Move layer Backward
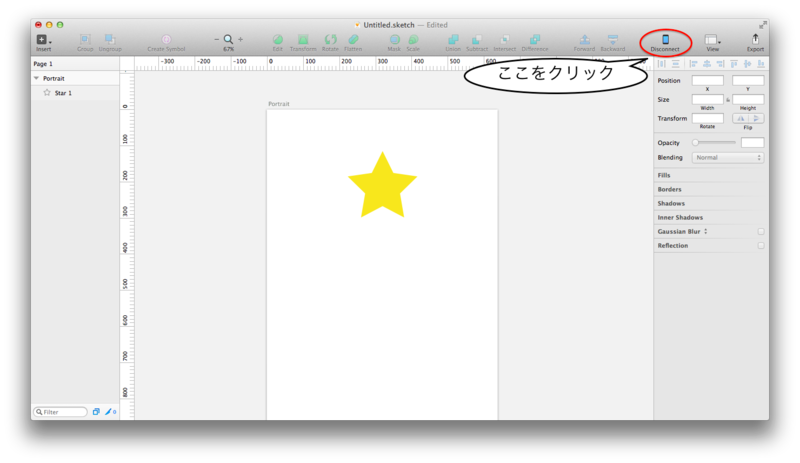 [x=613, y=39]
